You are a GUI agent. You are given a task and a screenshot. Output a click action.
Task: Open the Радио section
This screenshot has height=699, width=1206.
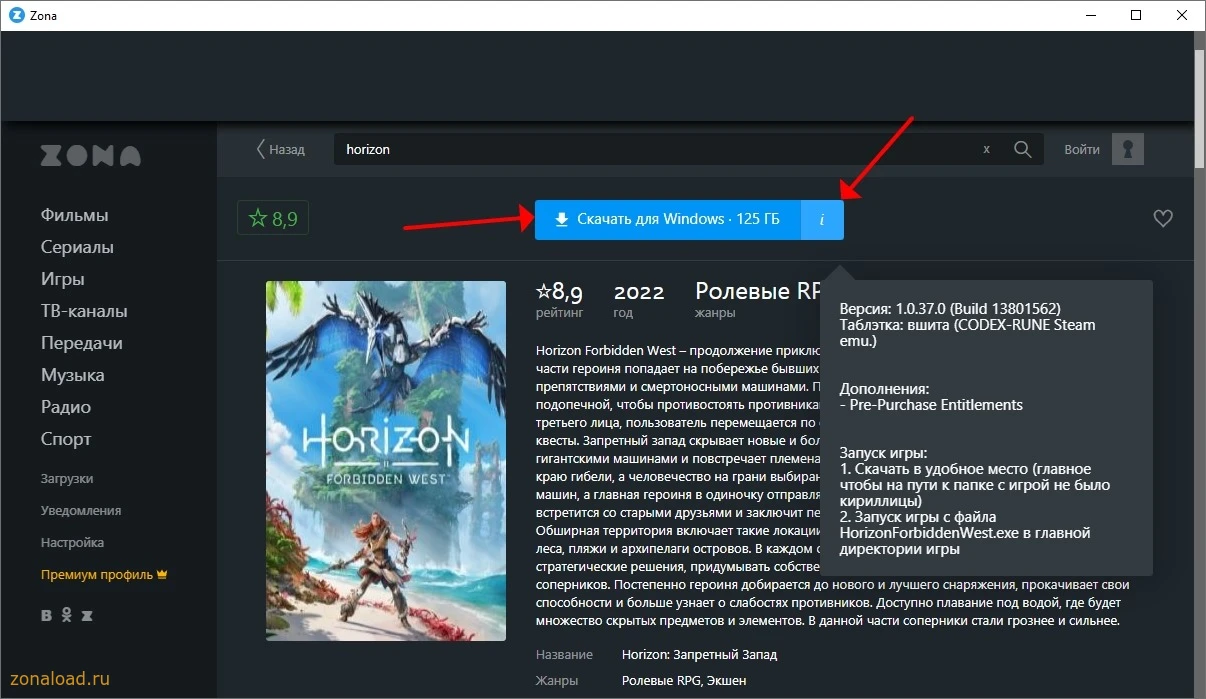tap(65, 407)
